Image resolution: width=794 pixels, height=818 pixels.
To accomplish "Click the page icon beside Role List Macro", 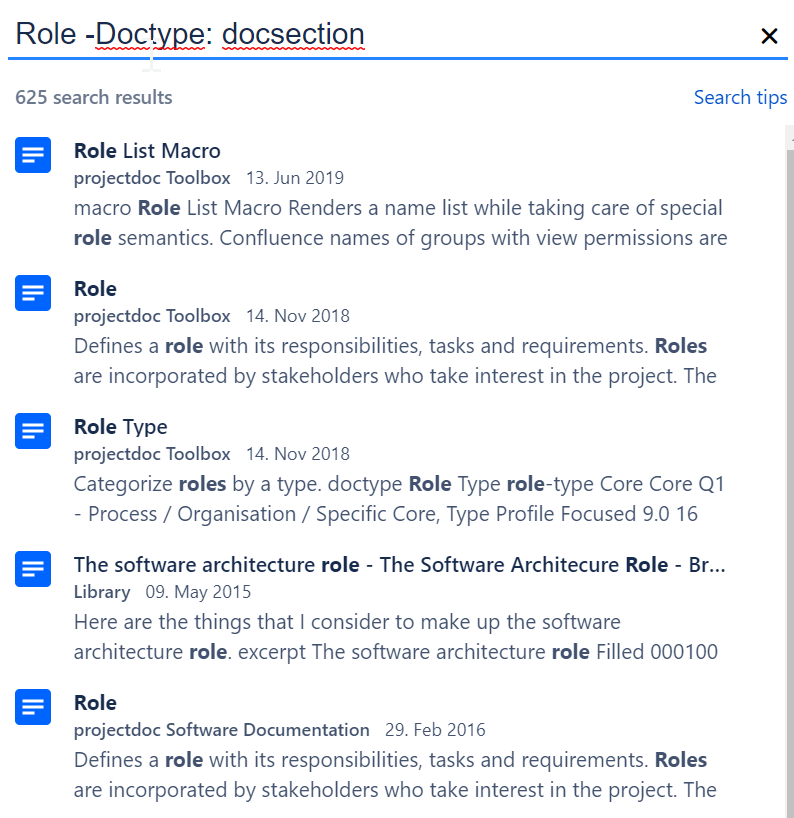I will [33, 155].
